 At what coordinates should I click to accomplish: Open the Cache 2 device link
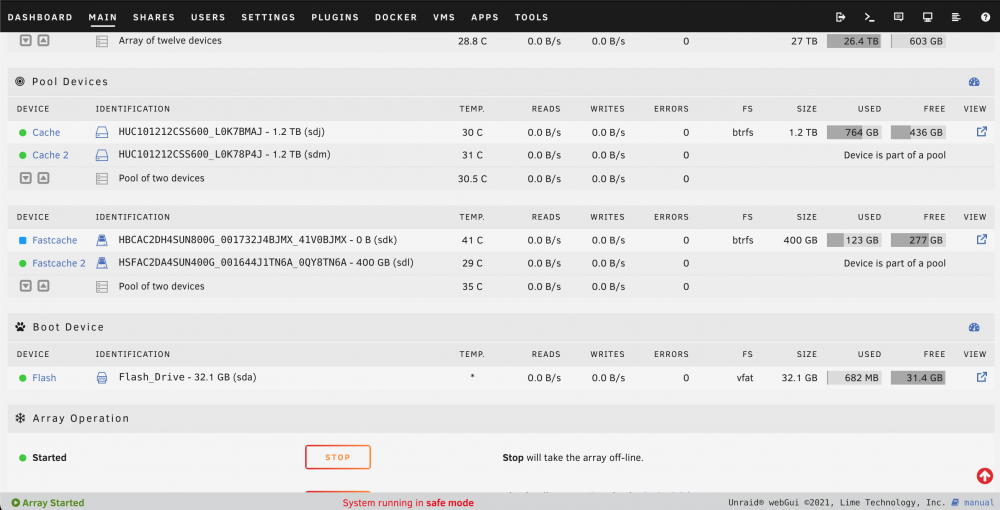pos(50,155)
